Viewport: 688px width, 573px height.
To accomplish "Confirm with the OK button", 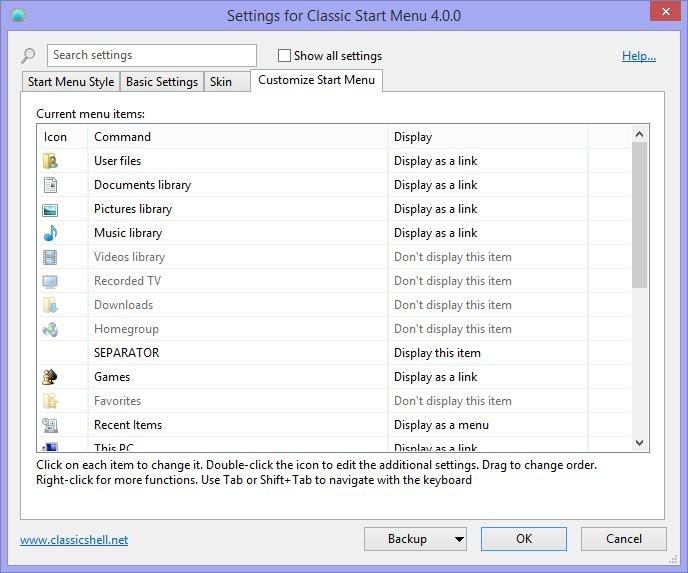I will click(524, 539).
